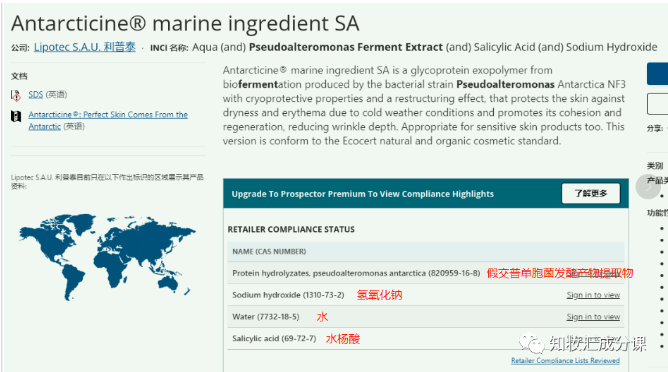The image size is (668, 372).
Task: Click the brochure icon beside Antarcticine document
Action: (16, 116)
